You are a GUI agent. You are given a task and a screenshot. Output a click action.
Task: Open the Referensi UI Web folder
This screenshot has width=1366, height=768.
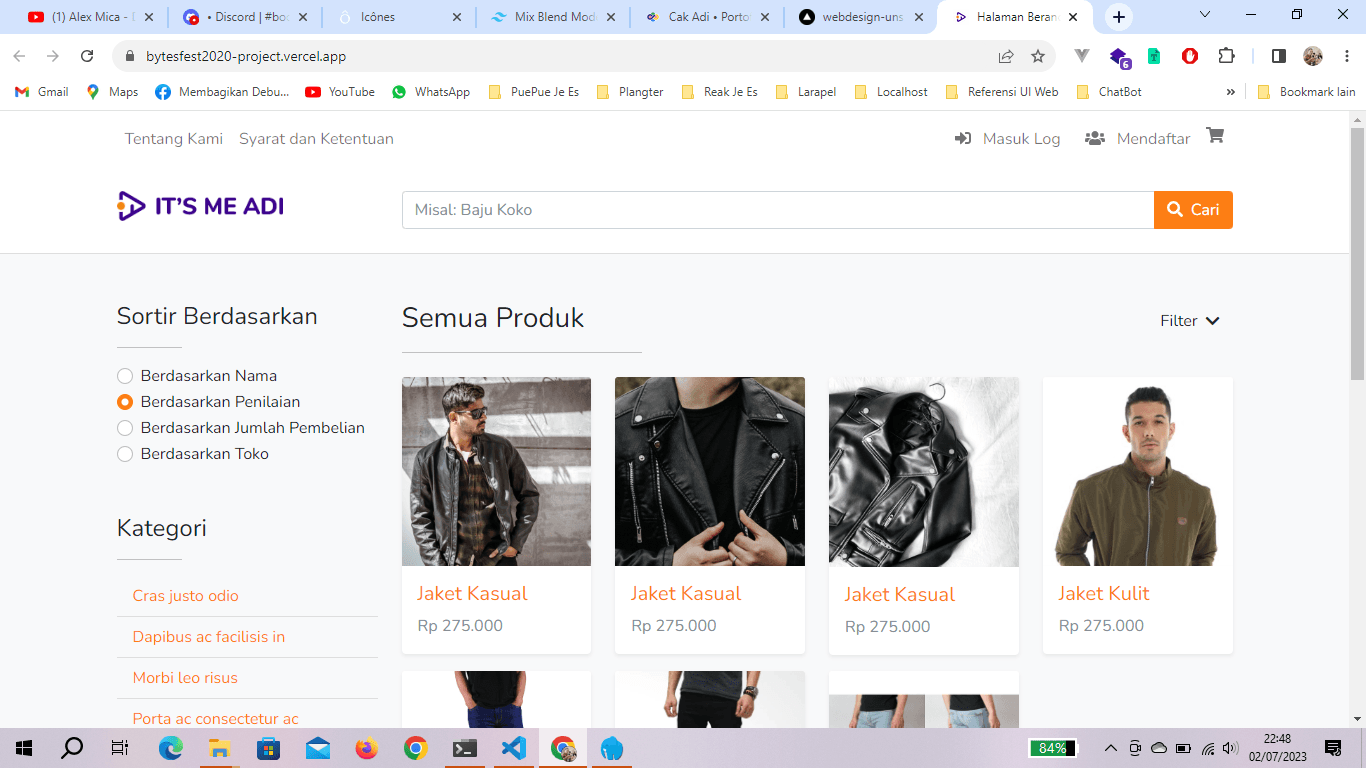(x=1001, y=92)
